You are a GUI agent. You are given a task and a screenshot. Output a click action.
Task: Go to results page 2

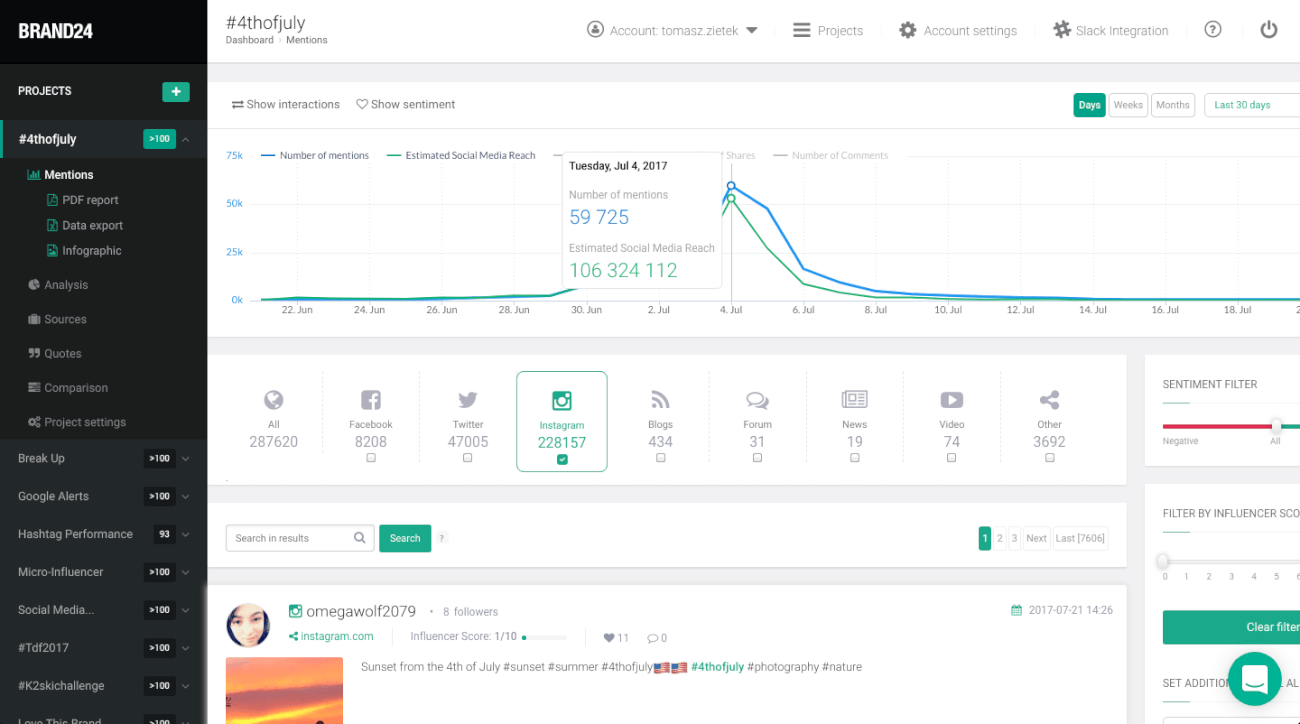pyautogui.click(x=1000, y=538)
